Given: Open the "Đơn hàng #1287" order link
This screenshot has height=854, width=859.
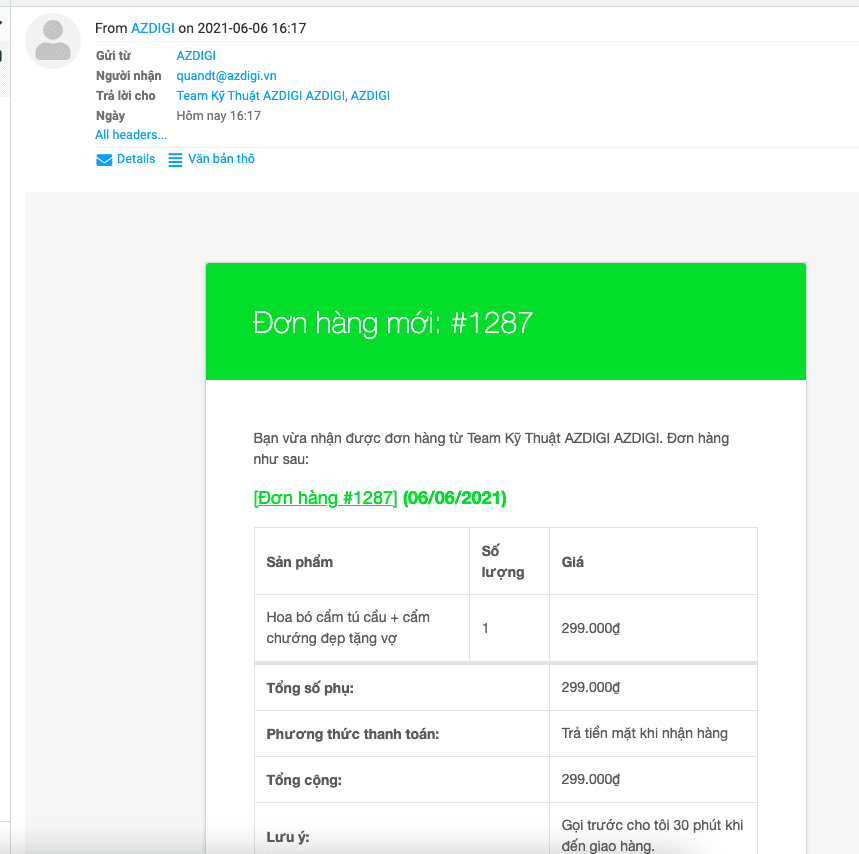Looking at the screenshot, I should point(322,497).
